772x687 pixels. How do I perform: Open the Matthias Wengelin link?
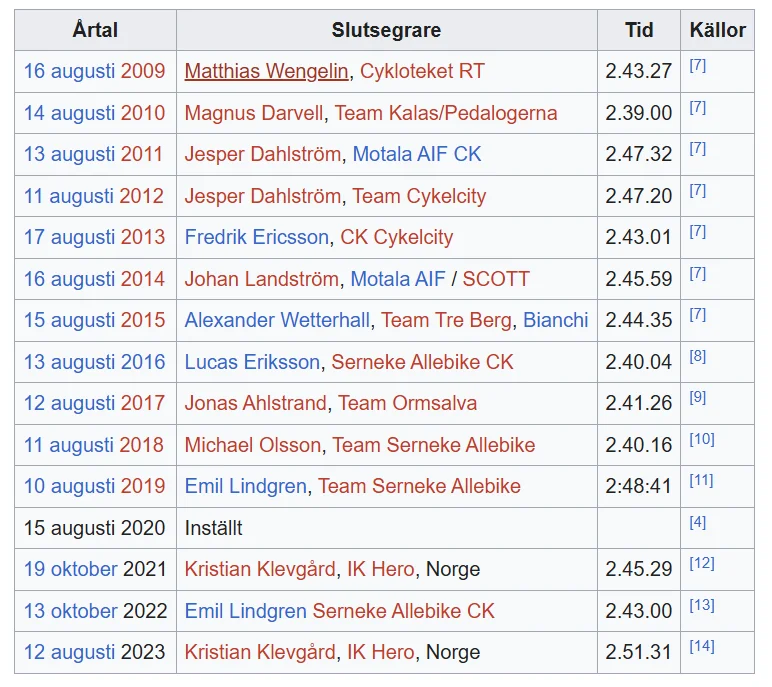[x=266, y=72]
